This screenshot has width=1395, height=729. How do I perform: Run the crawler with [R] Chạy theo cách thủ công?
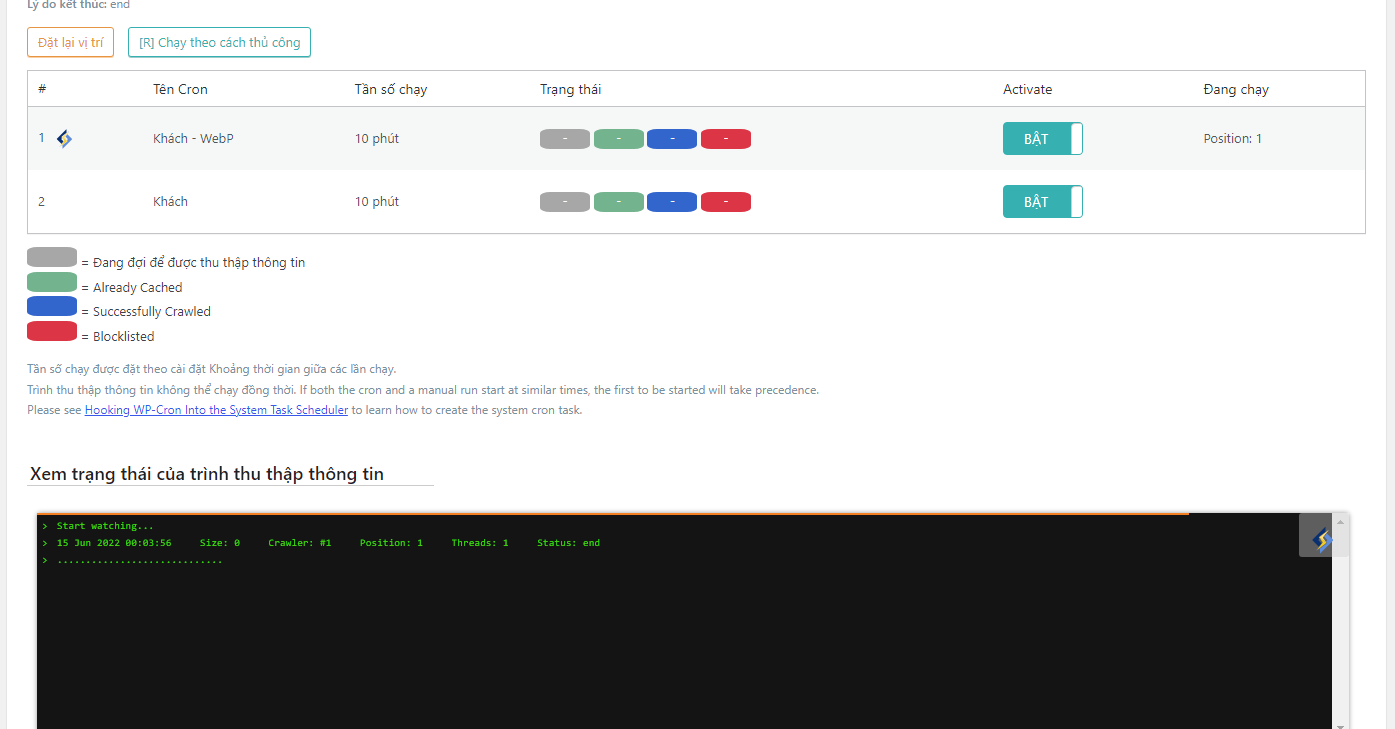tap(219, 42)
